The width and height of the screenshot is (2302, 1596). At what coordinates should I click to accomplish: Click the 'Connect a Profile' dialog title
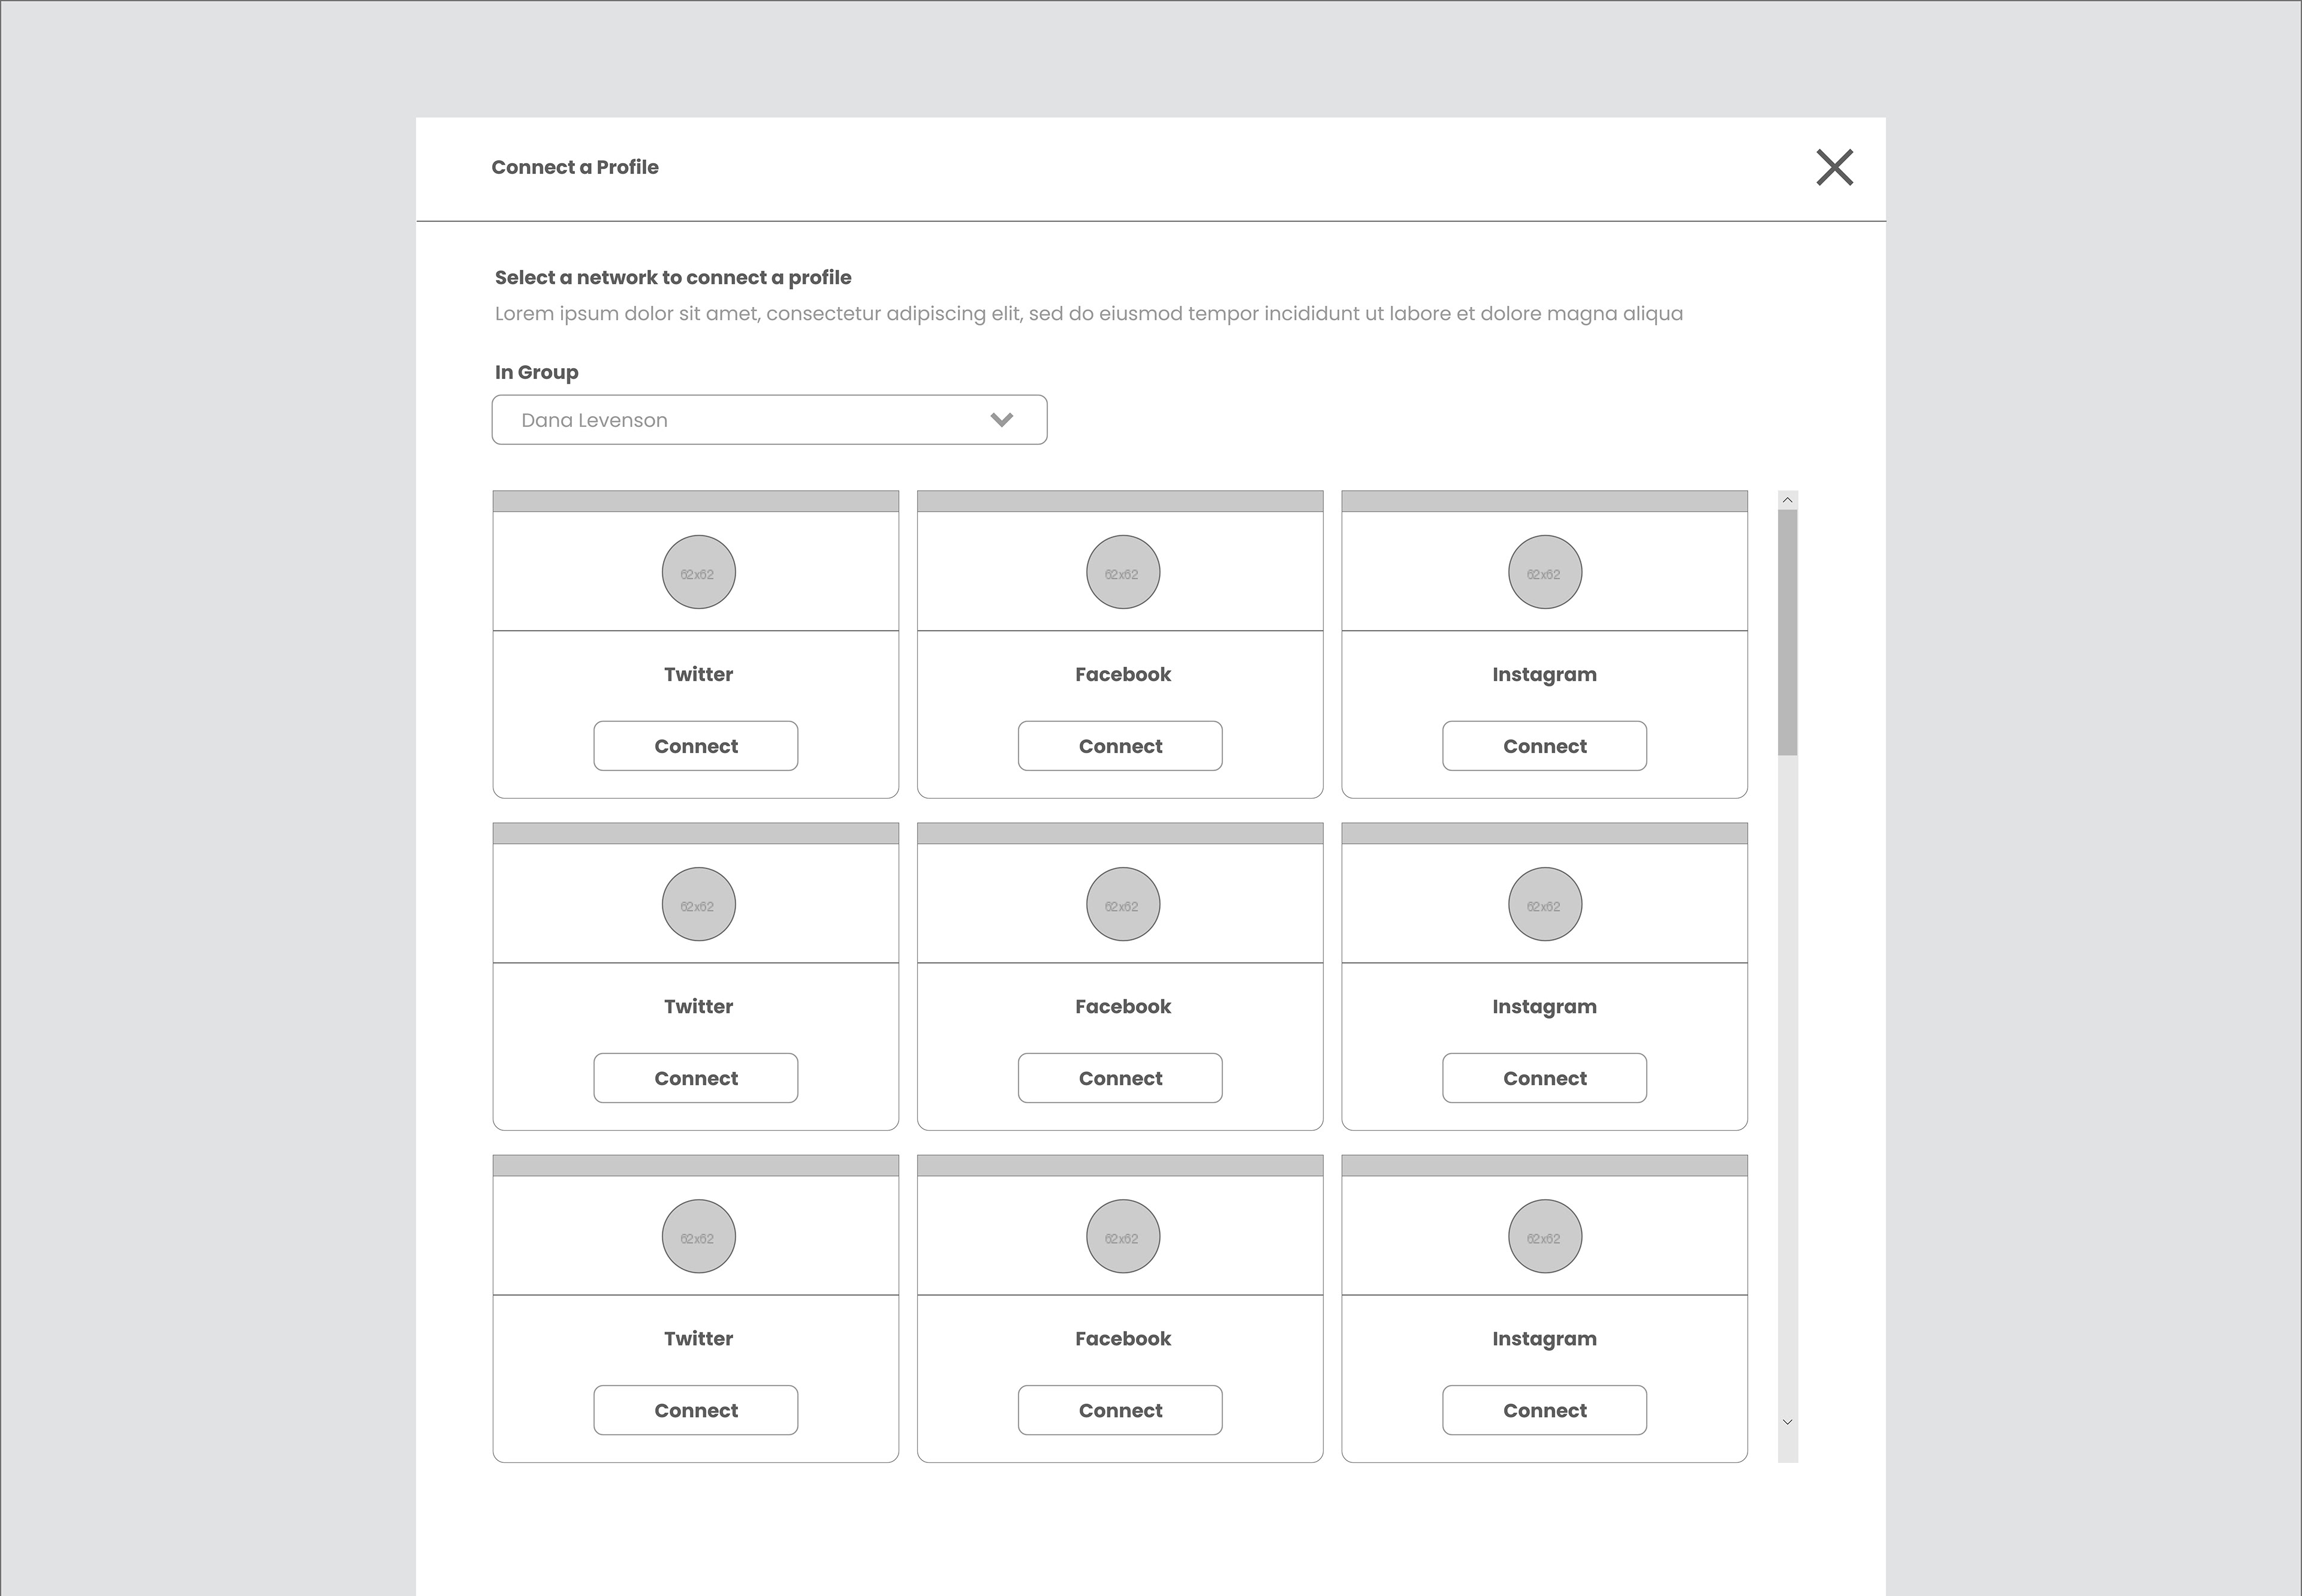(x=575, y=167)
